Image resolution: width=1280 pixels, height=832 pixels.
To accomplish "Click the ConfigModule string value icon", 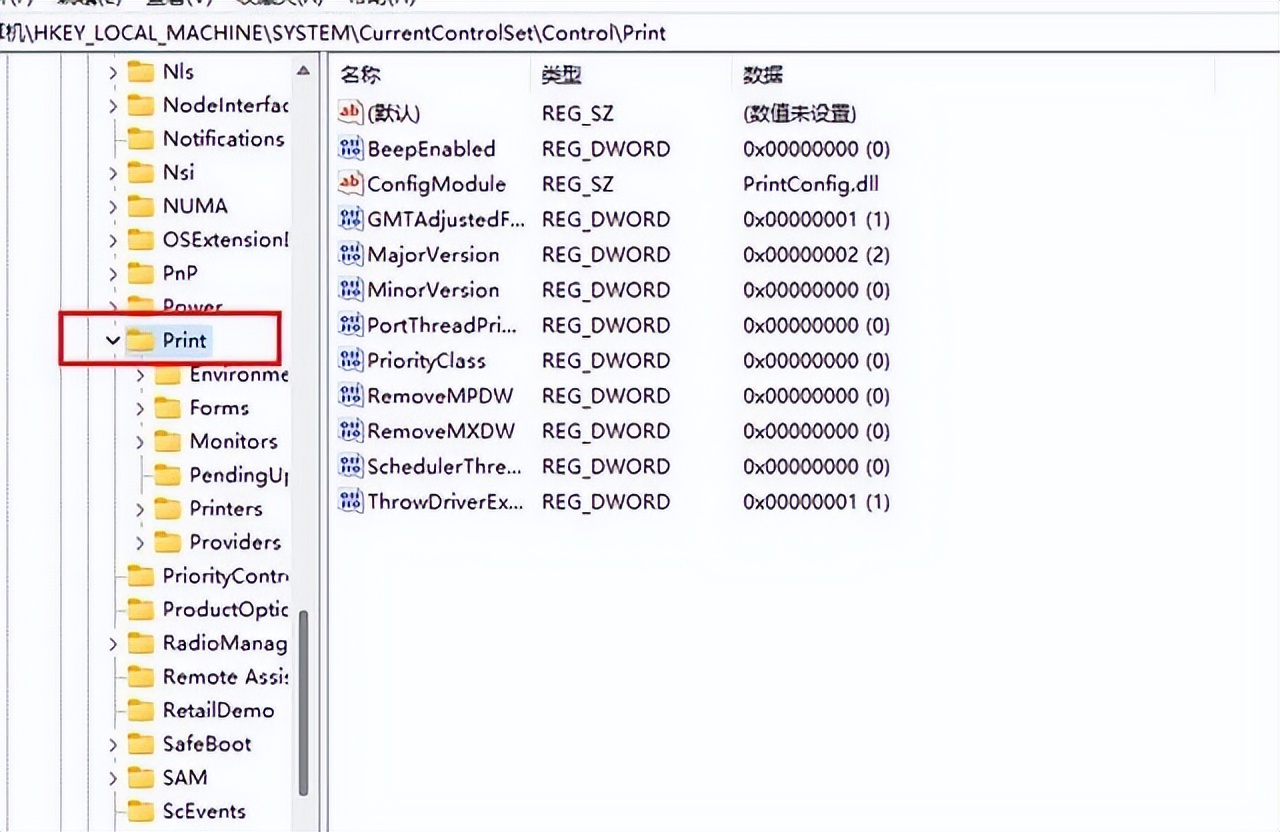I will (x=349, y=184).
